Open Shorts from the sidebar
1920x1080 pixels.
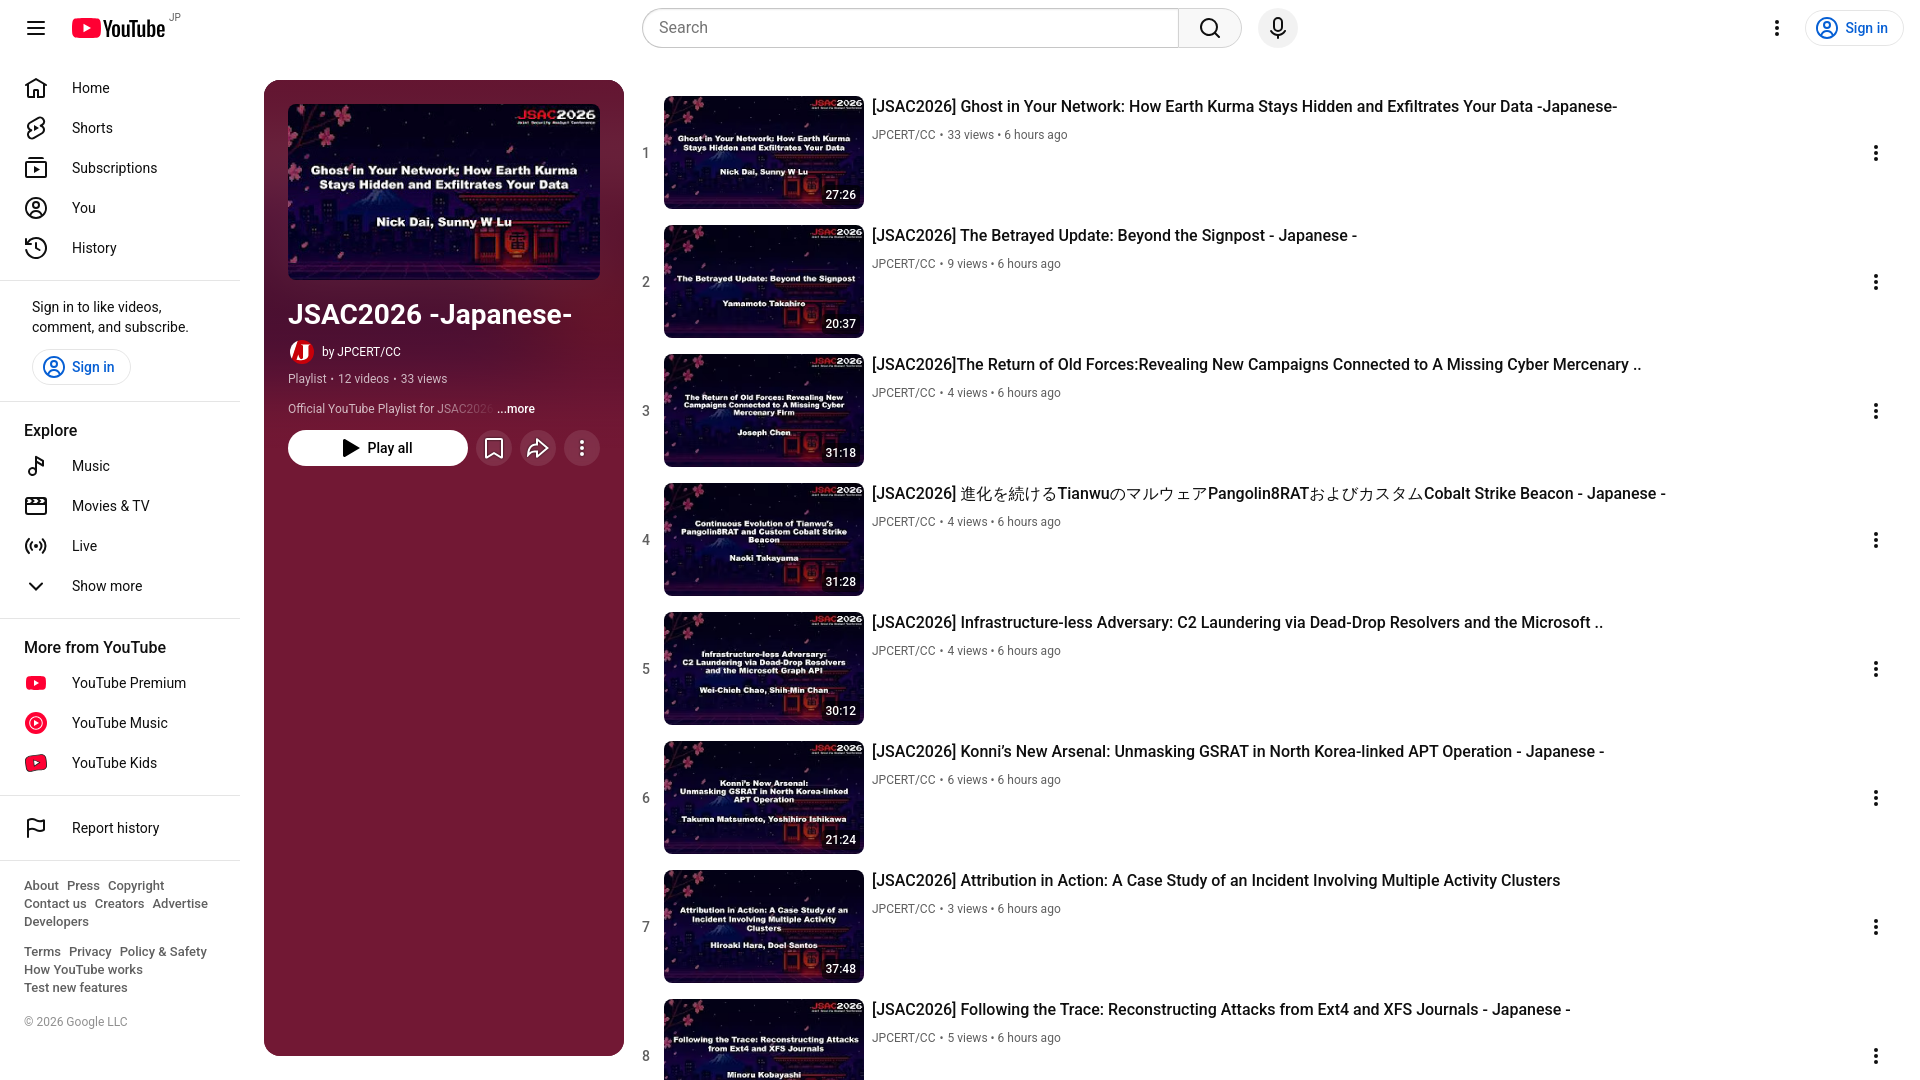pyautogui.click(x=92, y=128)
